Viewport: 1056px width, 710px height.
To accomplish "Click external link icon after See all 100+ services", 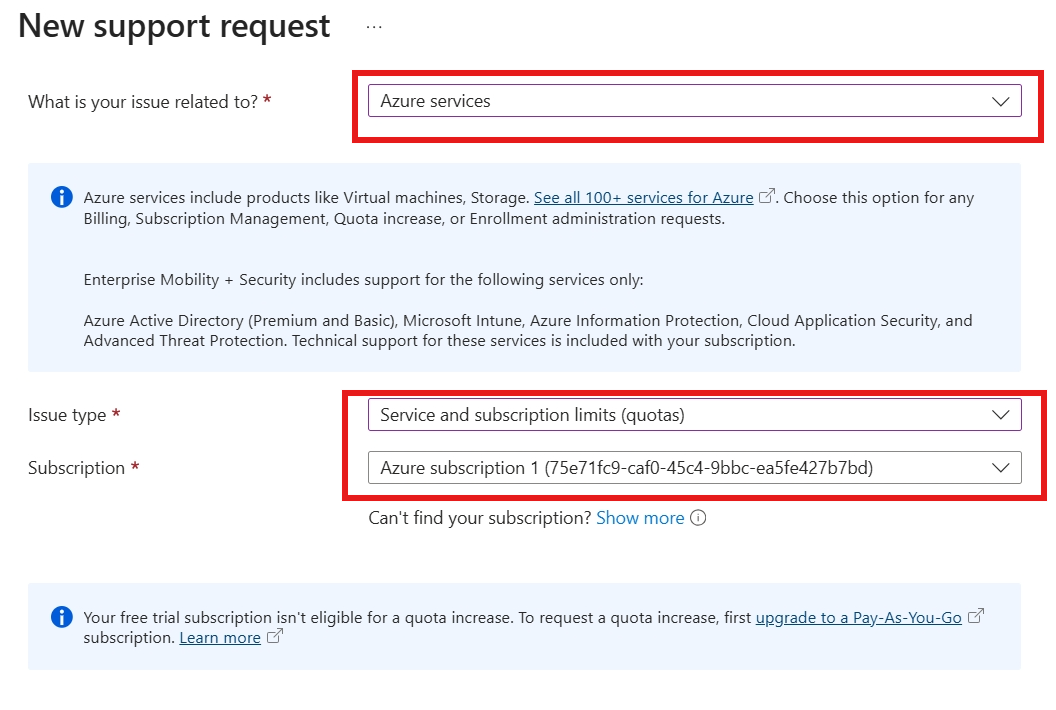I will [x=766, y=196].
